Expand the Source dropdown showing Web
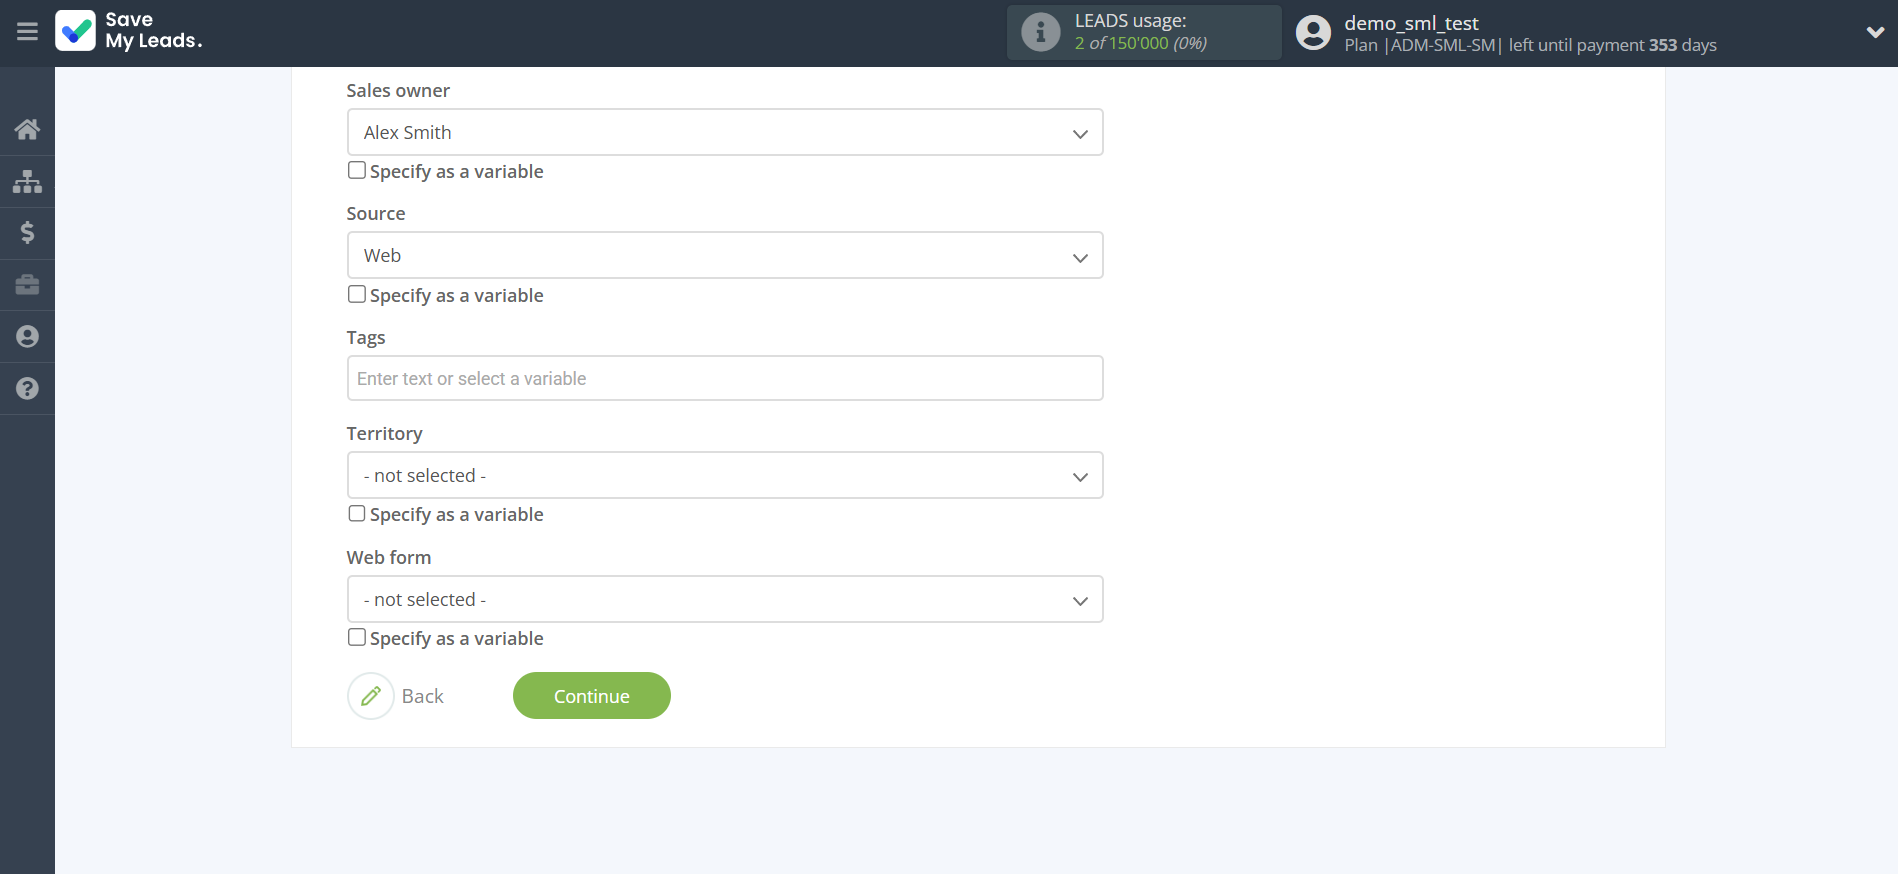The image size is (1898, 874). pyautogui.click(x=724, y=256)
